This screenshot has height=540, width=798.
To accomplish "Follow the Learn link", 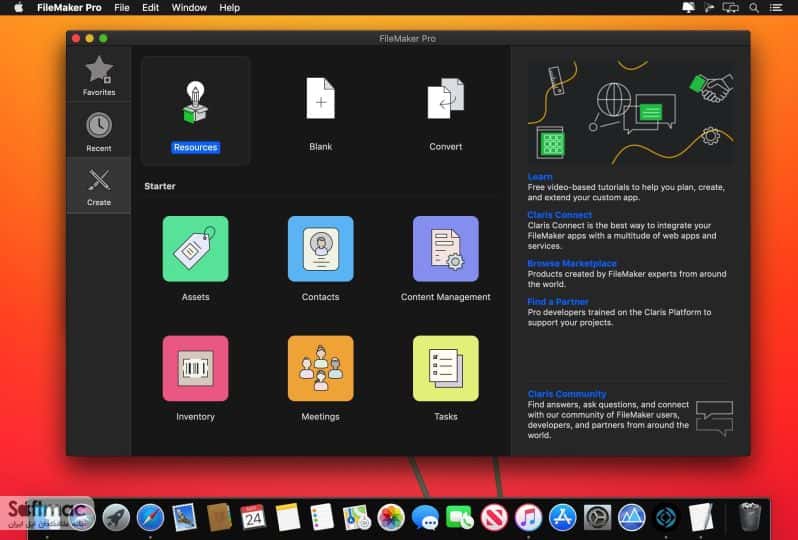I will pos(540,177).
